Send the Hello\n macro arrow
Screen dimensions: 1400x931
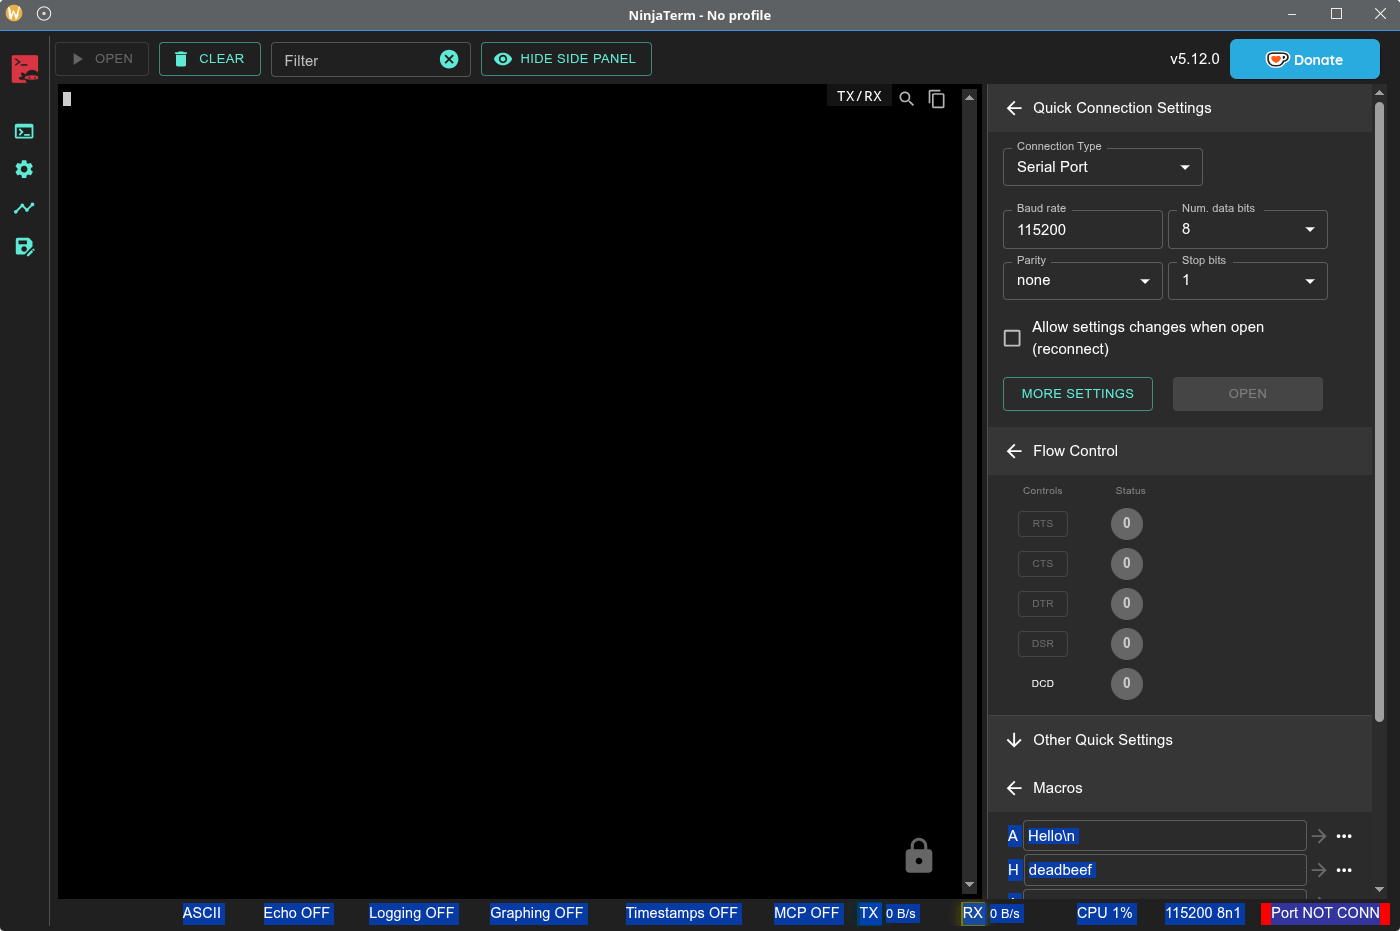pos(1319,836)
